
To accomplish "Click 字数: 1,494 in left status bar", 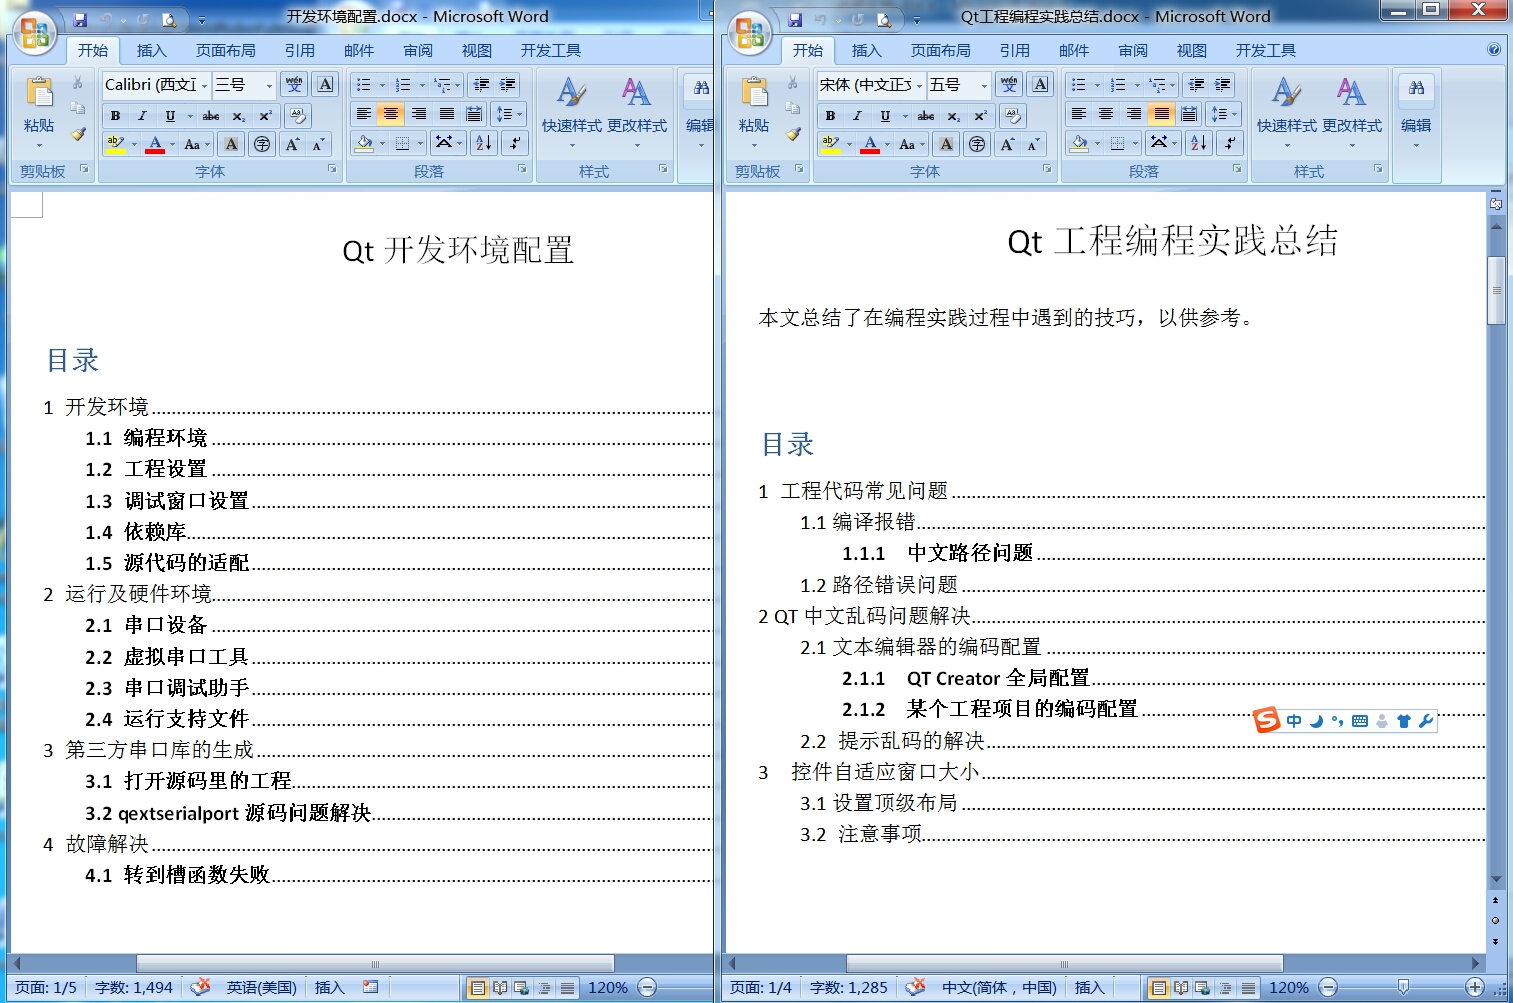I will [134, 987].
